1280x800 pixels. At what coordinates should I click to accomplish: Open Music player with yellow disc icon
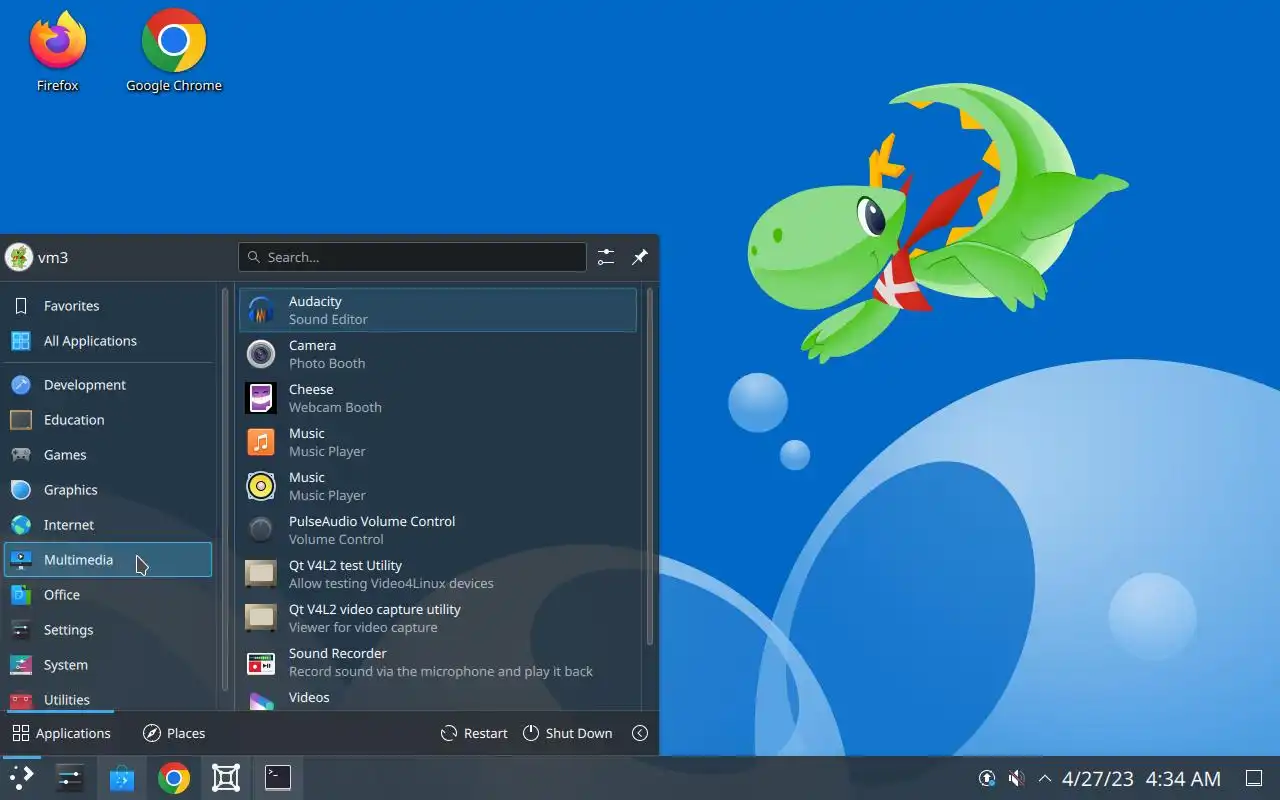point(438,486)
